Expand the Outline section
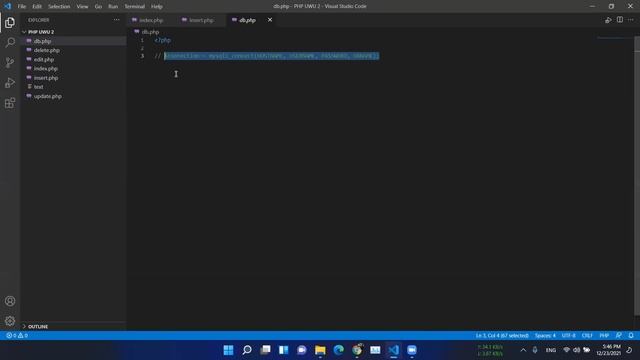 [38, 327]
